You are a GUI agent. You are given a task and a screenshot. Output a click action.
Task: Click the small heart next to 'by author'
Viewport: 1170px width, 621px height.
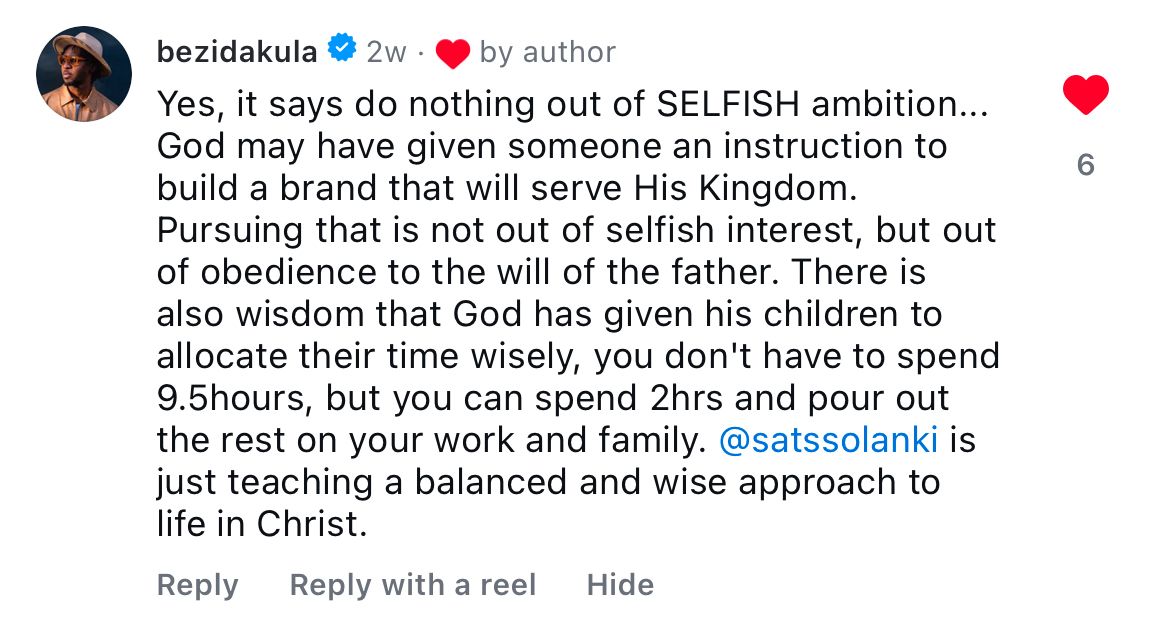(x=452, y=53)
